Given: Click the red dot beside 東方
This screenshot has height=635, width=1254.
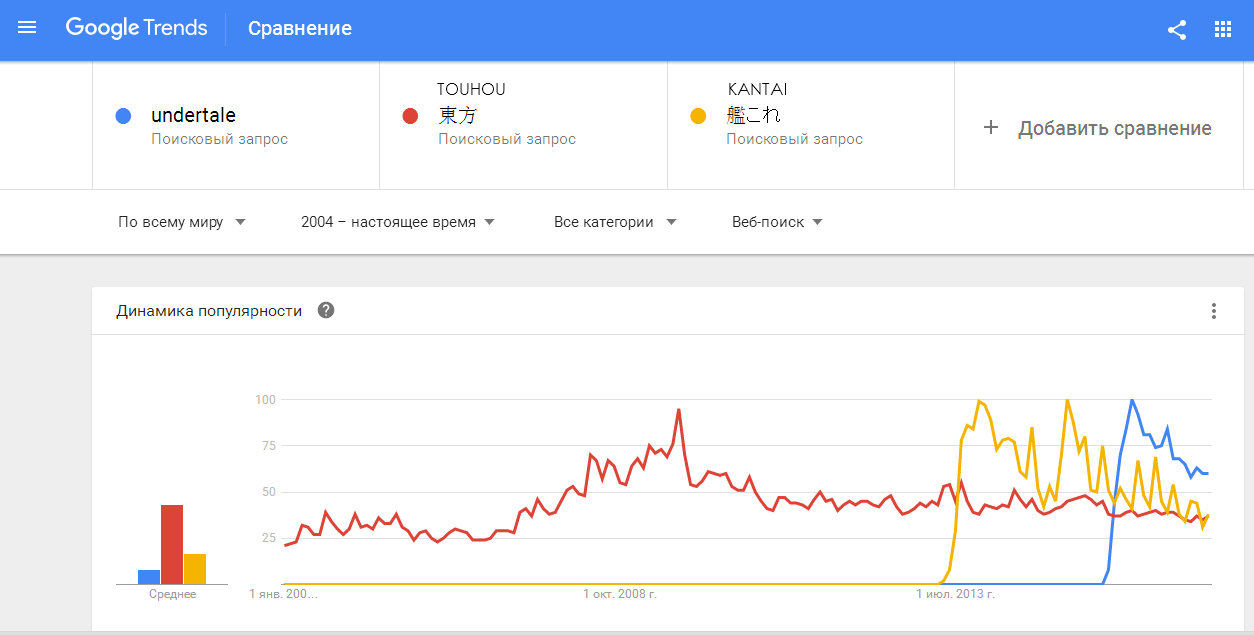Looking at the screenshot, I should coord(409,116).
